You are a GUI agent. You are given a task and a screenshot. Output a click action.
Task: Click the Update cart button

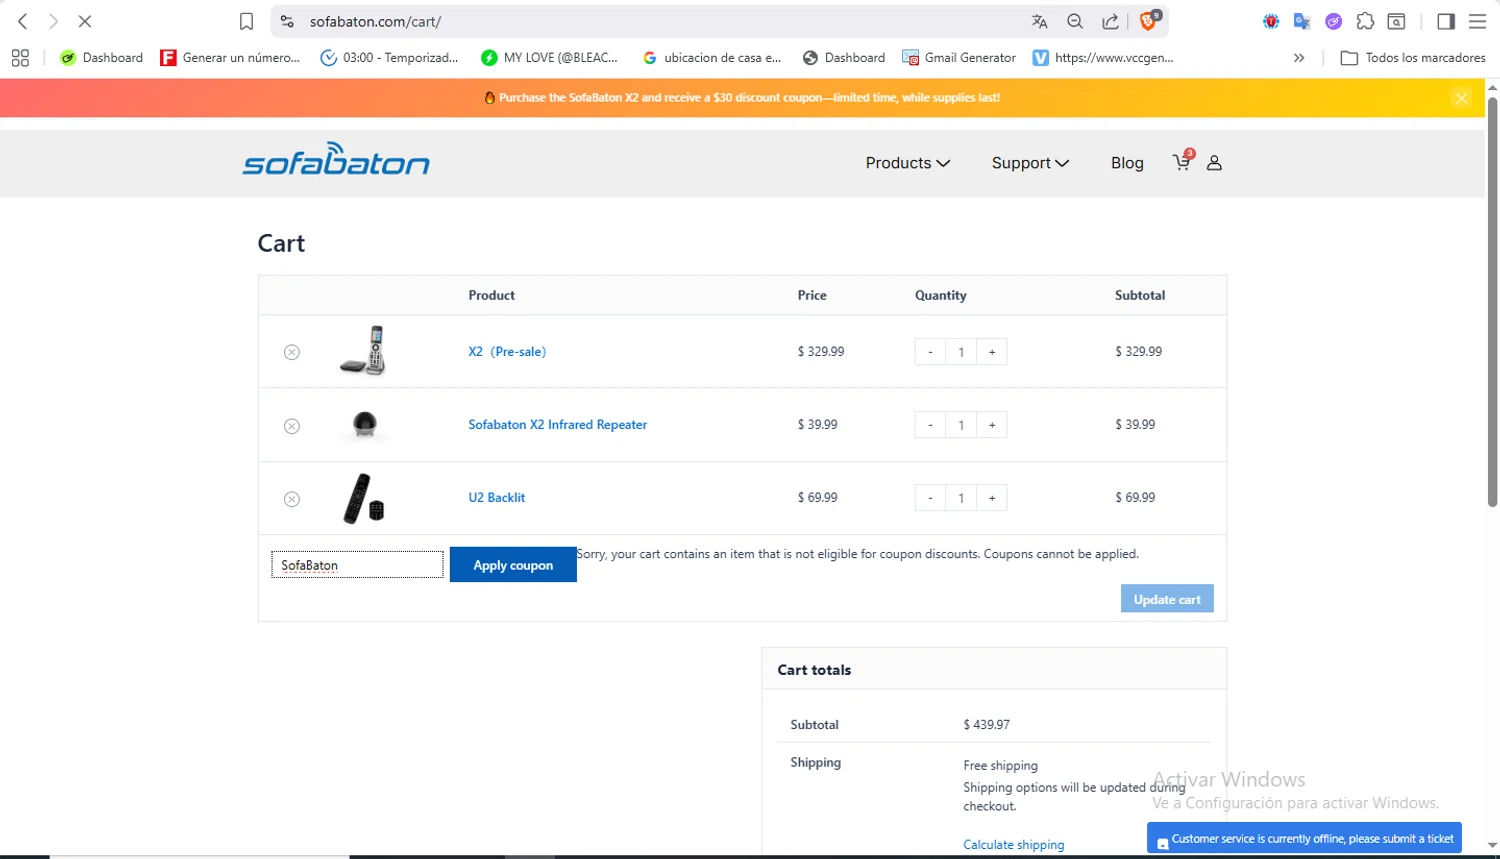click(x=1167, y=599)
